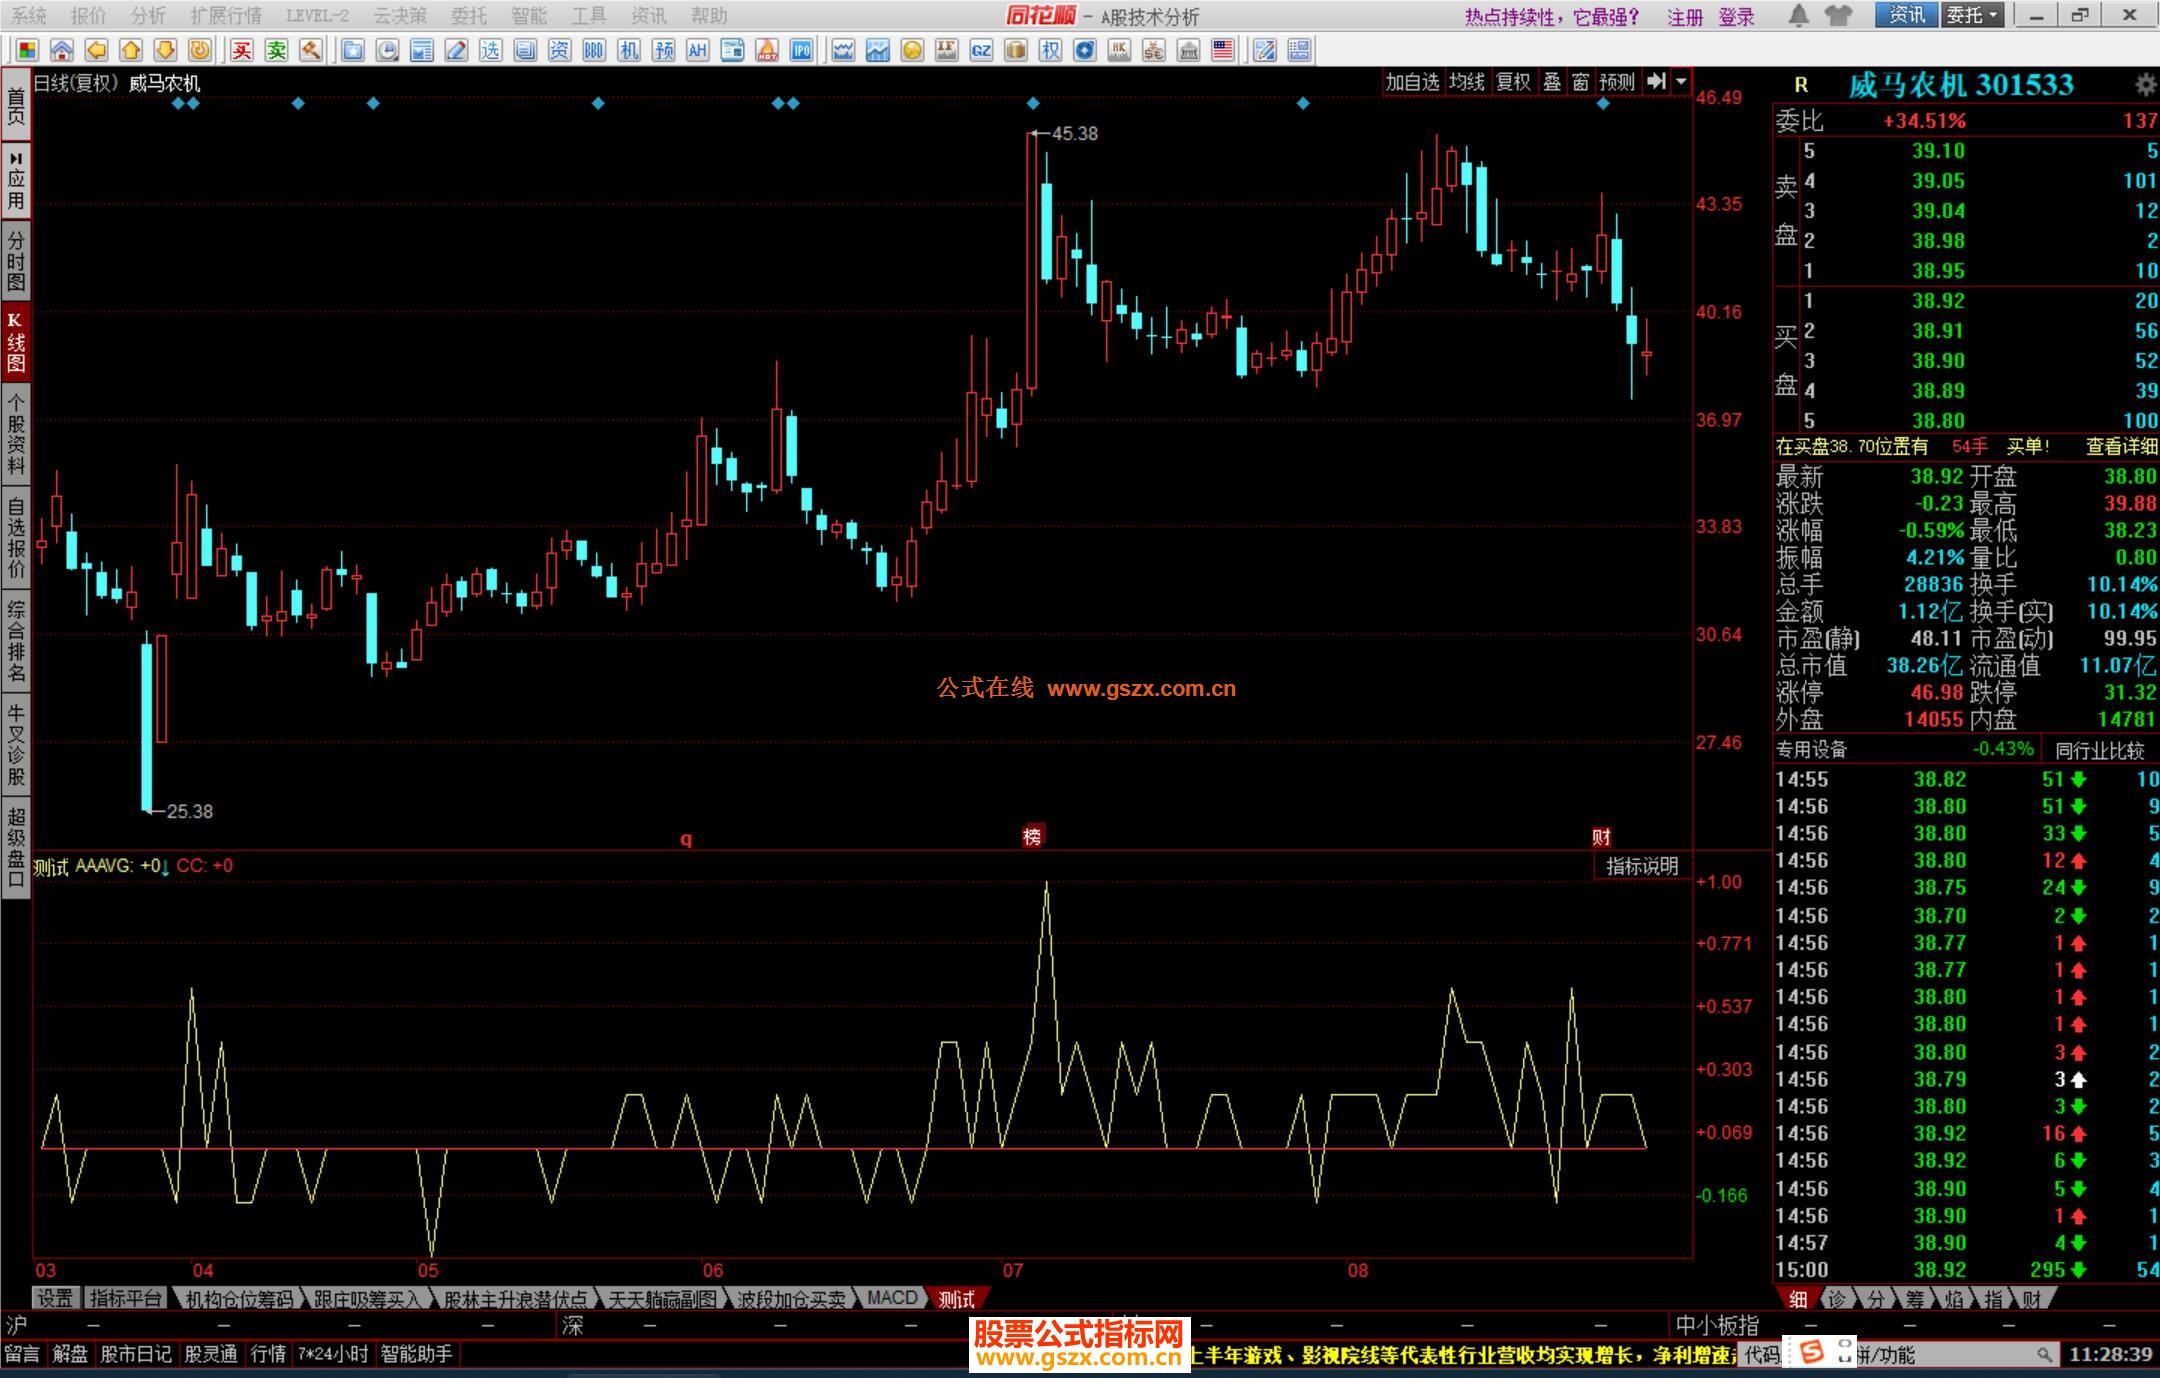Open the 委托 dropdown in the title bar
Image resolution: width=2160 pixels, height=1378 pixels.
coord(1971,15)
